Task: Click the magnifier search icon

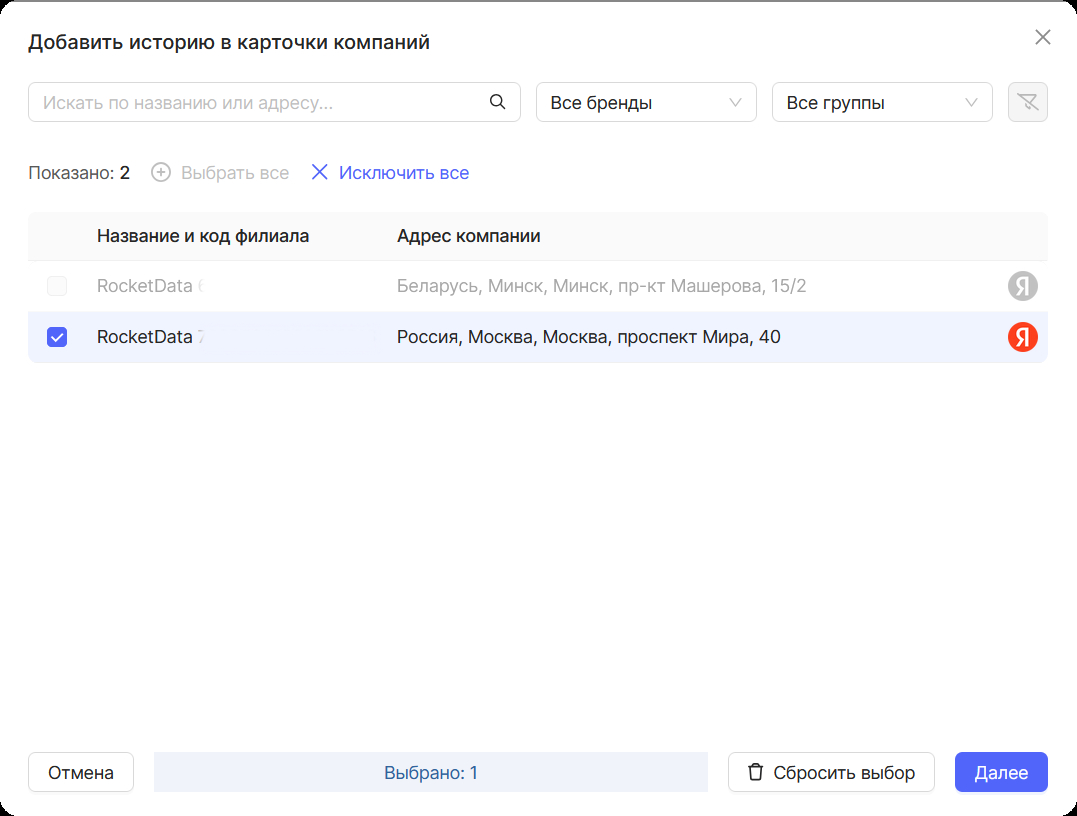Action: click(497, 102)
